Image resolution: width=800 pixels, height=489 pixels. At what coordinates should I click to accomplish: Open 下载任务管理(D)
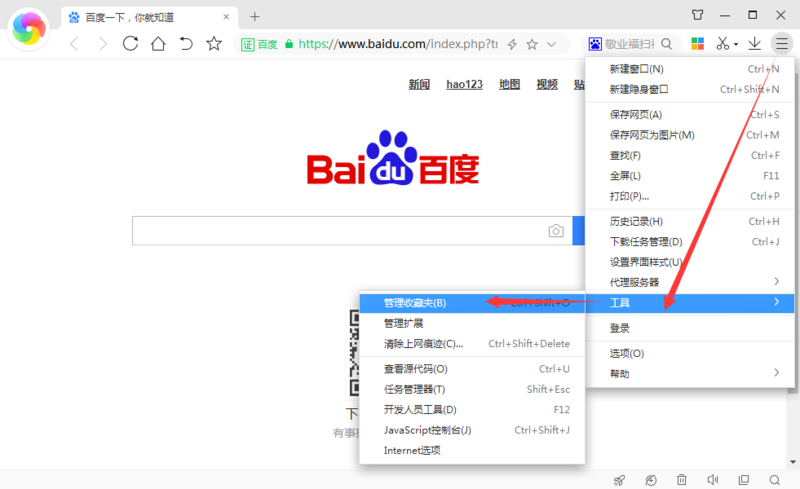click(690, 241)
